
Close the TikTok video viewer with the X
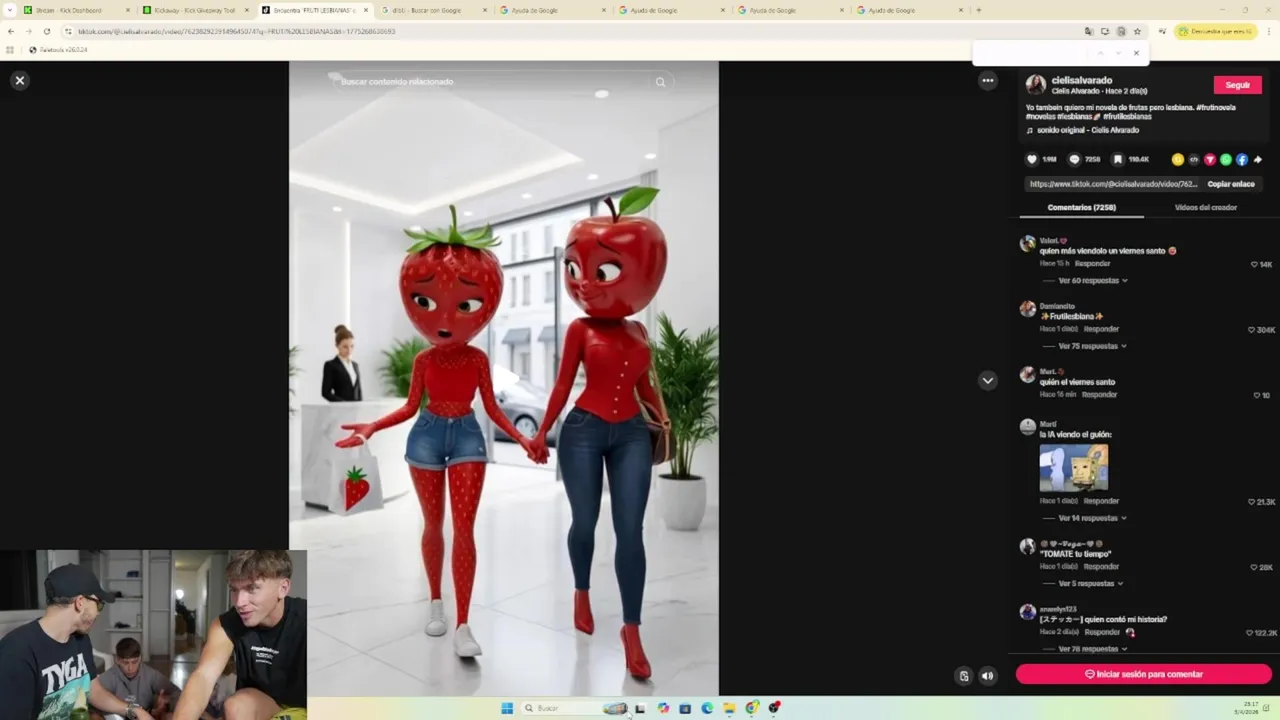(19, 80)
